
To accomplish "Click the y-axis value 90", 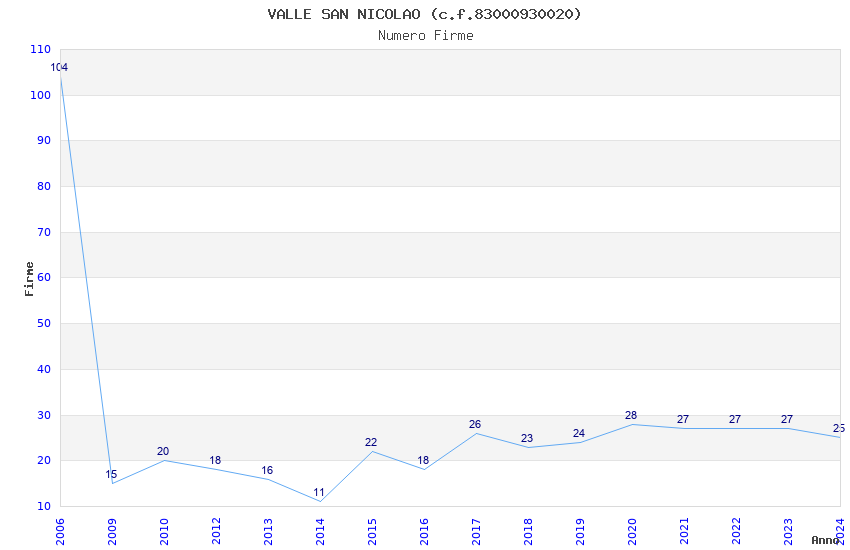I will click(44, 140).
